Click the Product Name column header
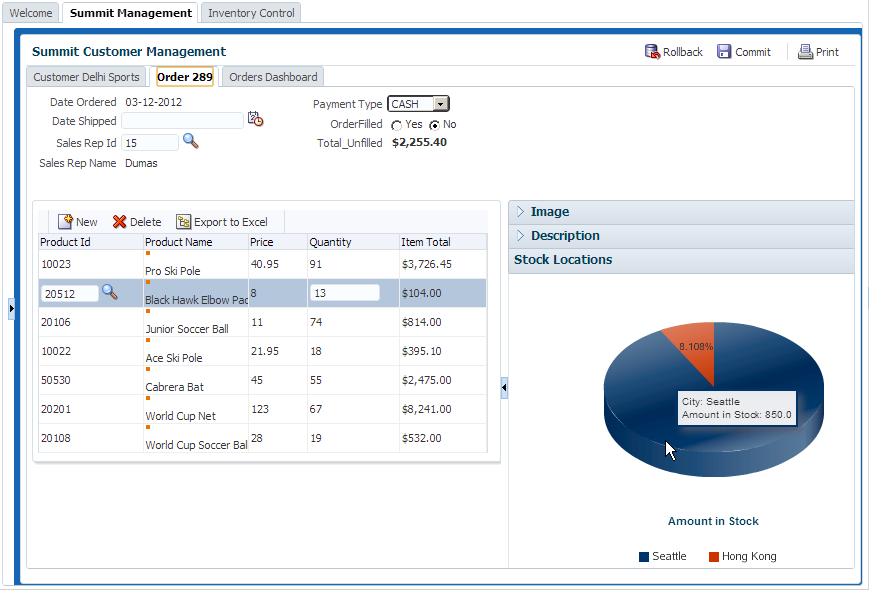Viewport: 869px width, 590px height. pyautogui.click(x=196, y=242)
